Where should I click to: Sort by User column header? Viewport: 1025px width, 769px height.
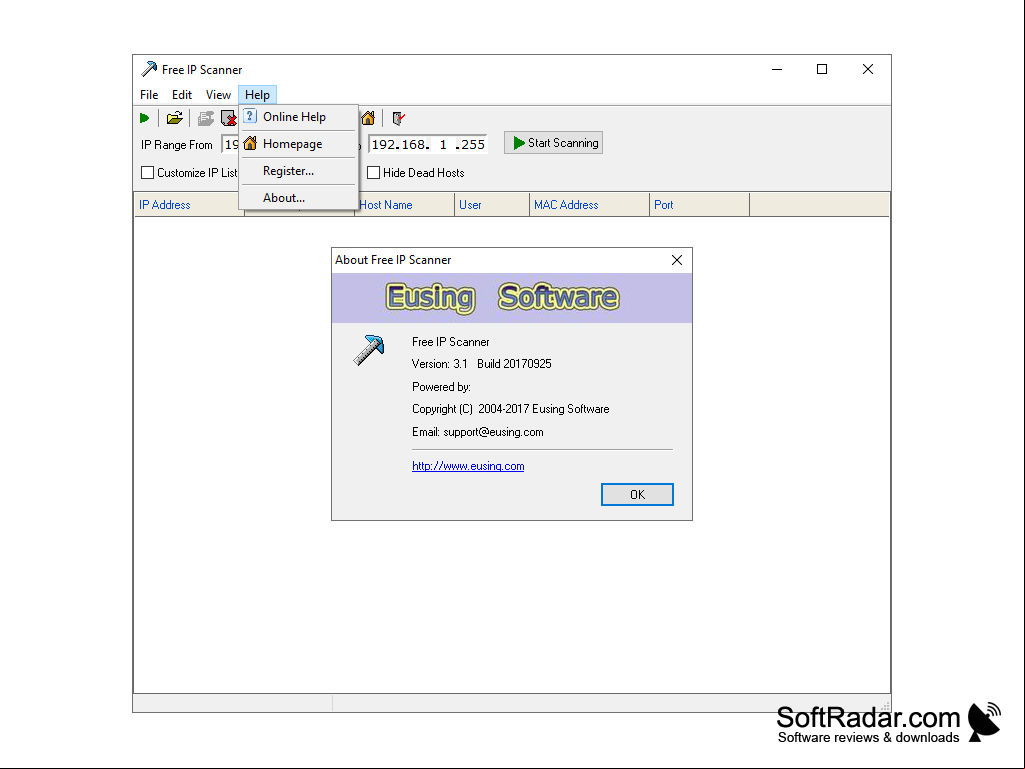click(492, 205)
